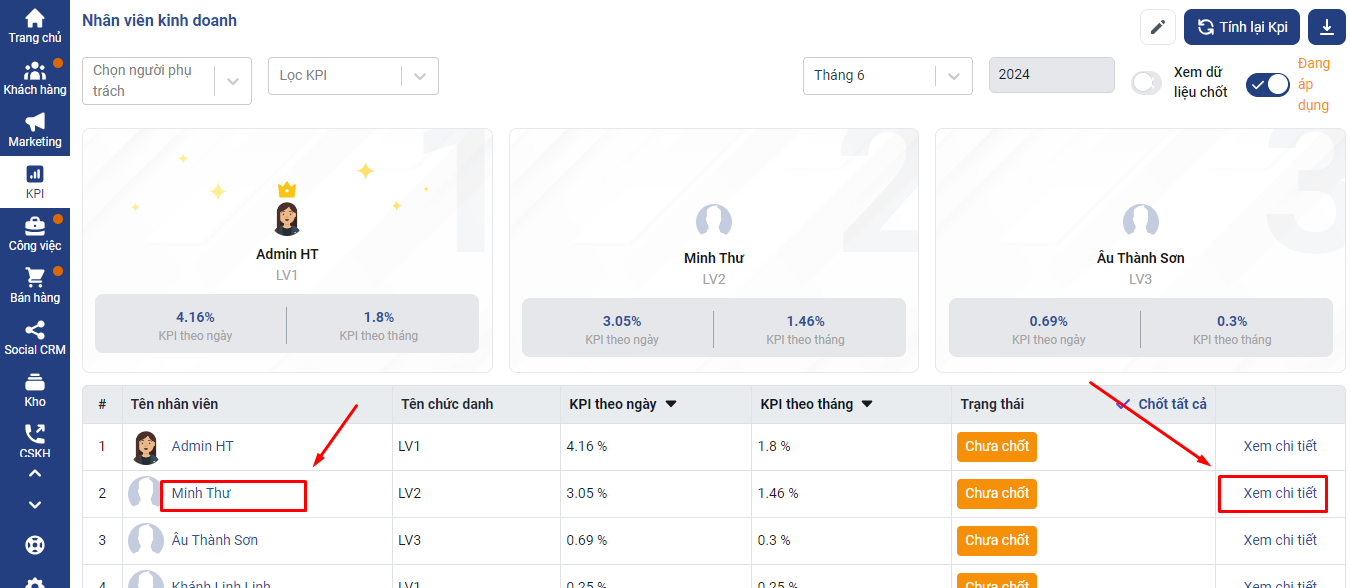Click the Tính lại Kpi button
This screenshot has height=588, width=1350.
1241,27
